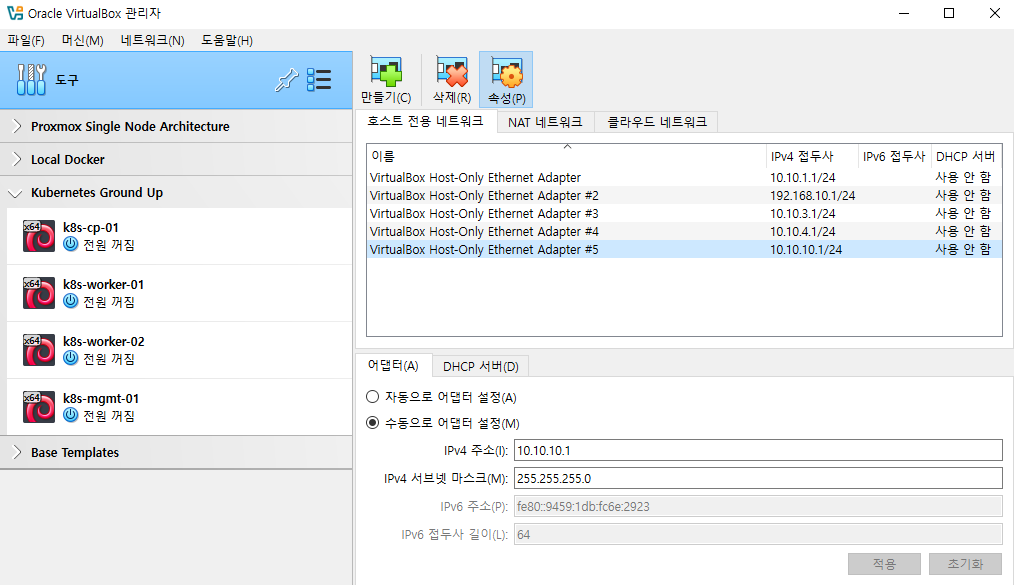Expand the Local Docker group
This screenshot has height=585, width=1014.
17,159
